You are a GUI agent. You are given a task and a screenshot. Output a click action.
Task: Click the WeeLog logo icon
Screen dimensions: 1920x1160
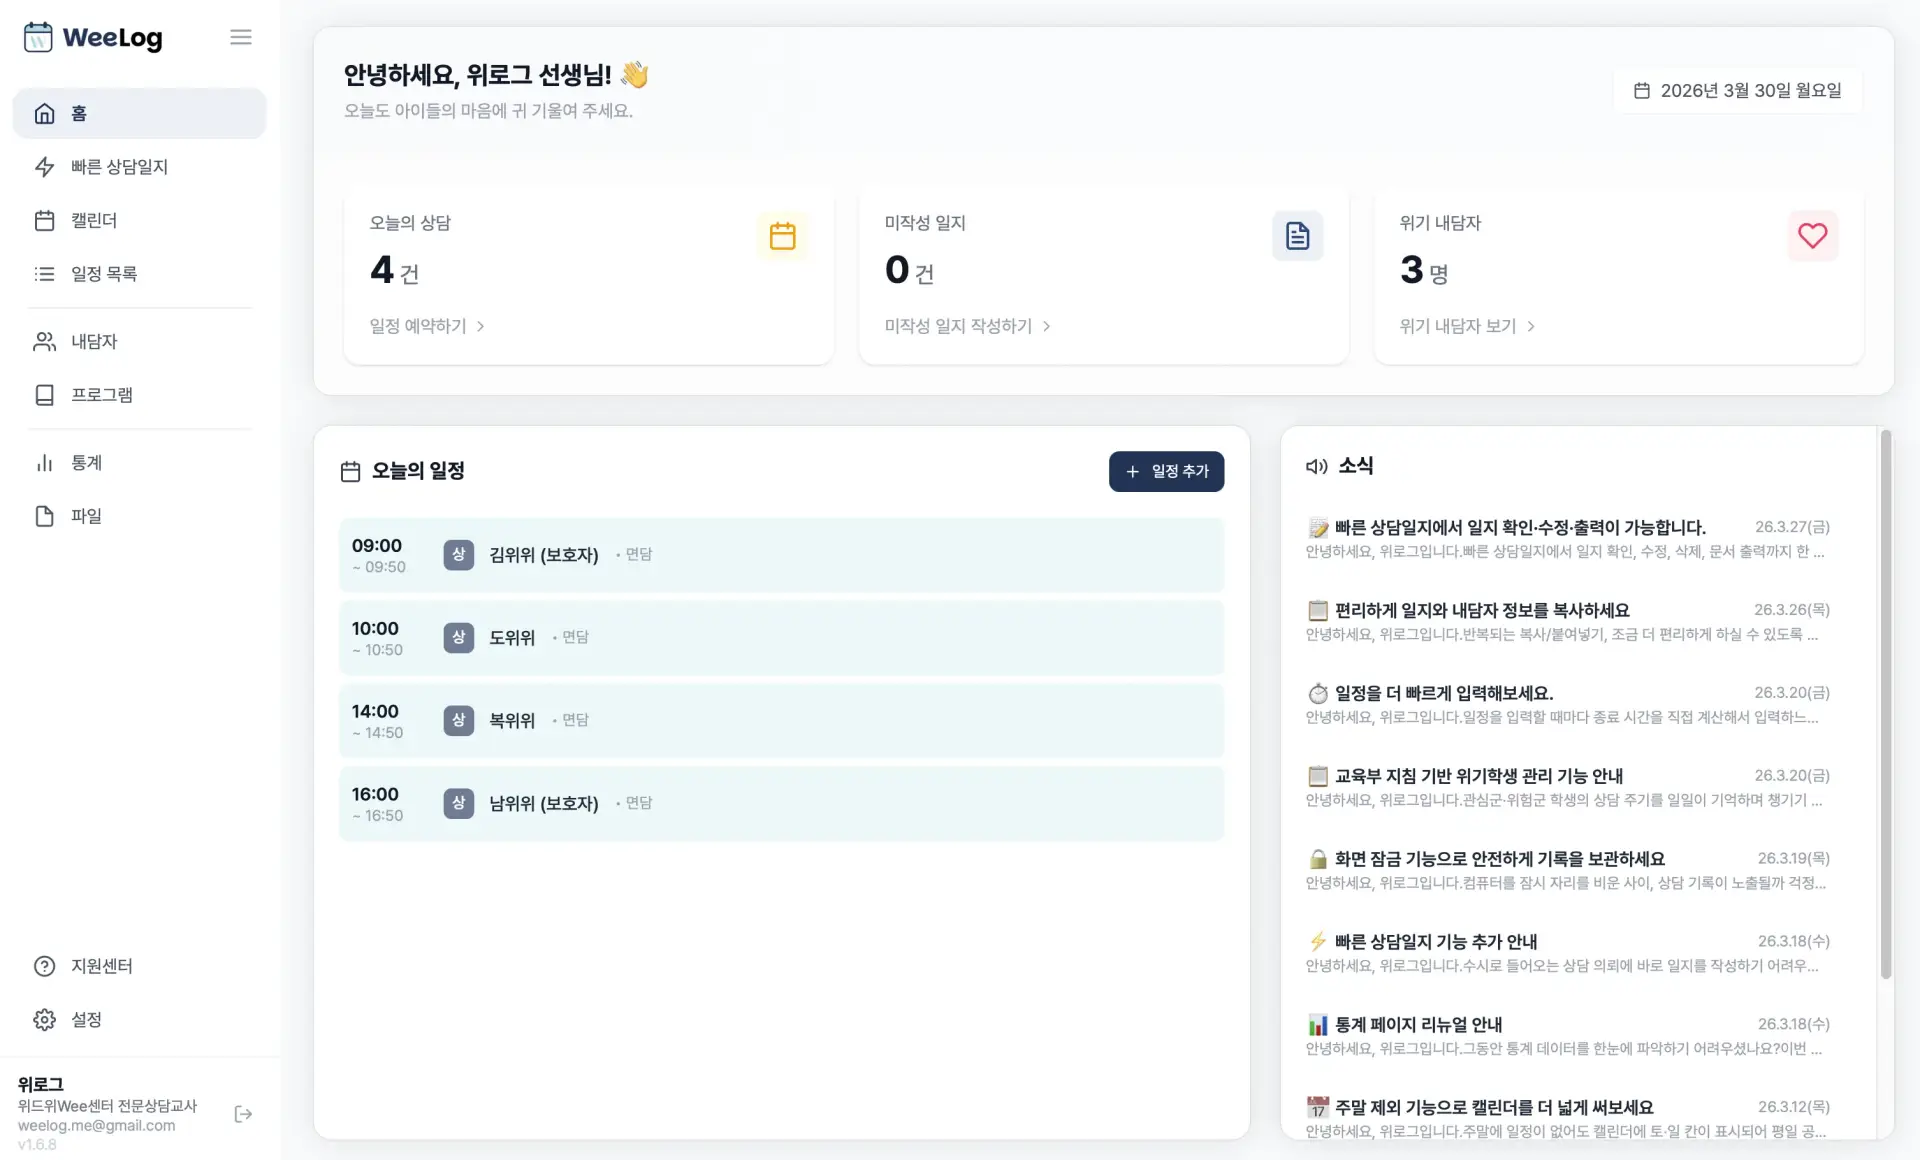pos(38,37)
